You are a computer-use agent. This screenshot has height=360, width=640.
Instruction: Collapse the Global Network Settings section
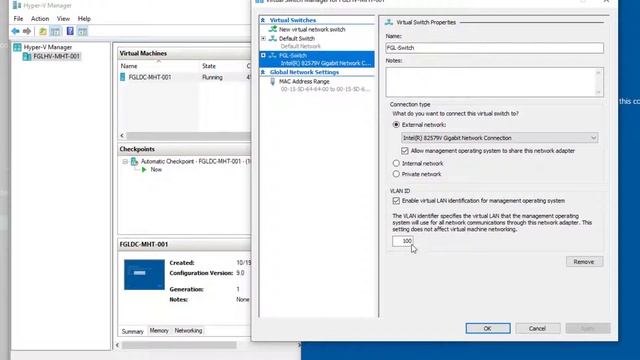pyautogui.click(x=263, y=72)
